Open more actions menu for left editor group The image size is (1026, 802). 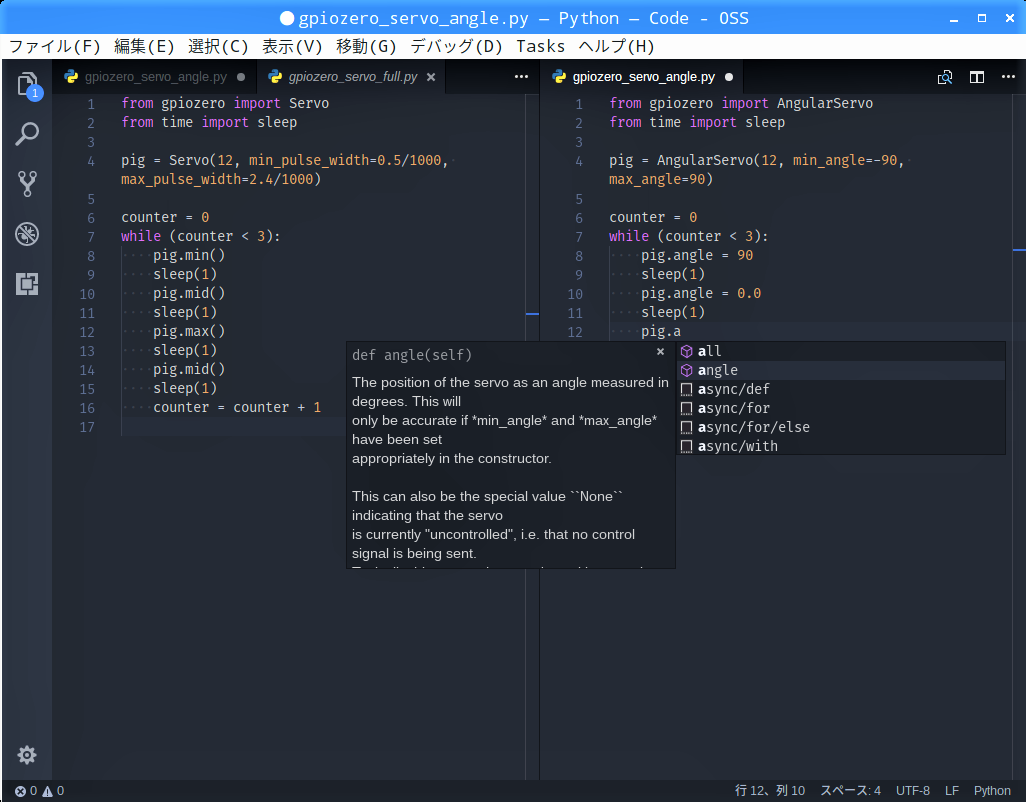pos(522,77)
